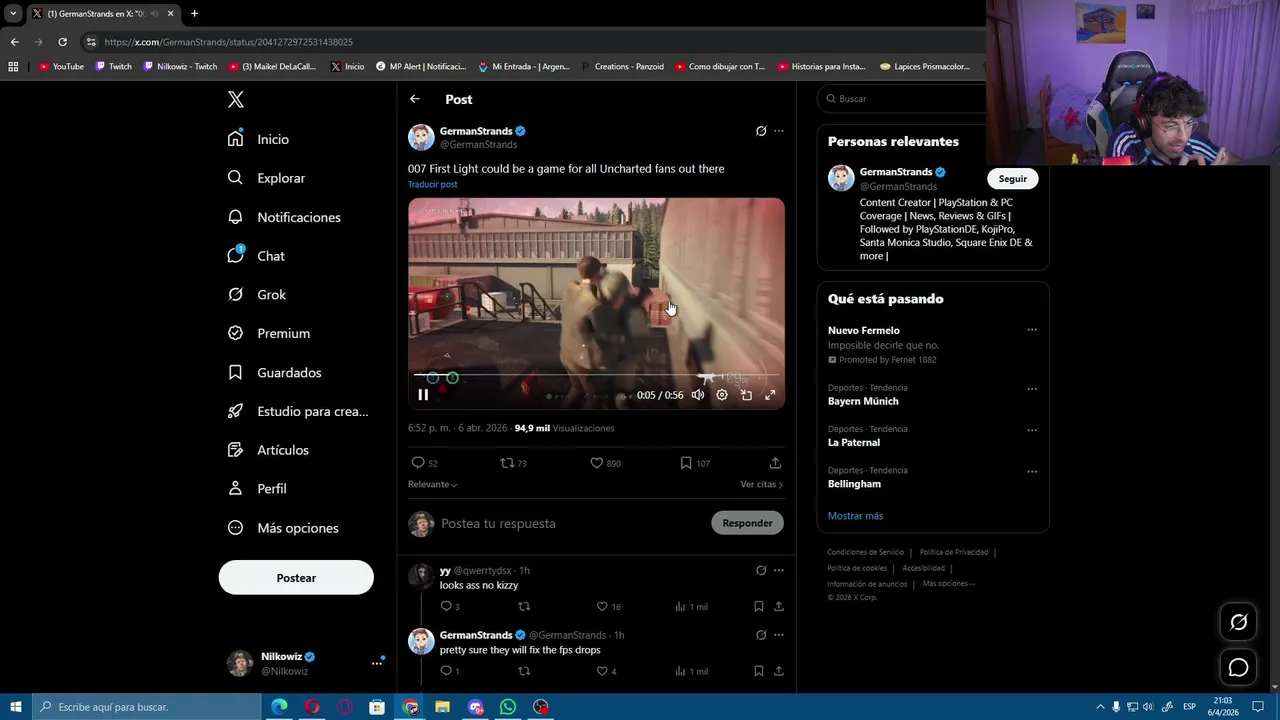Open Explorar from the sidebar

pos(266,178)
